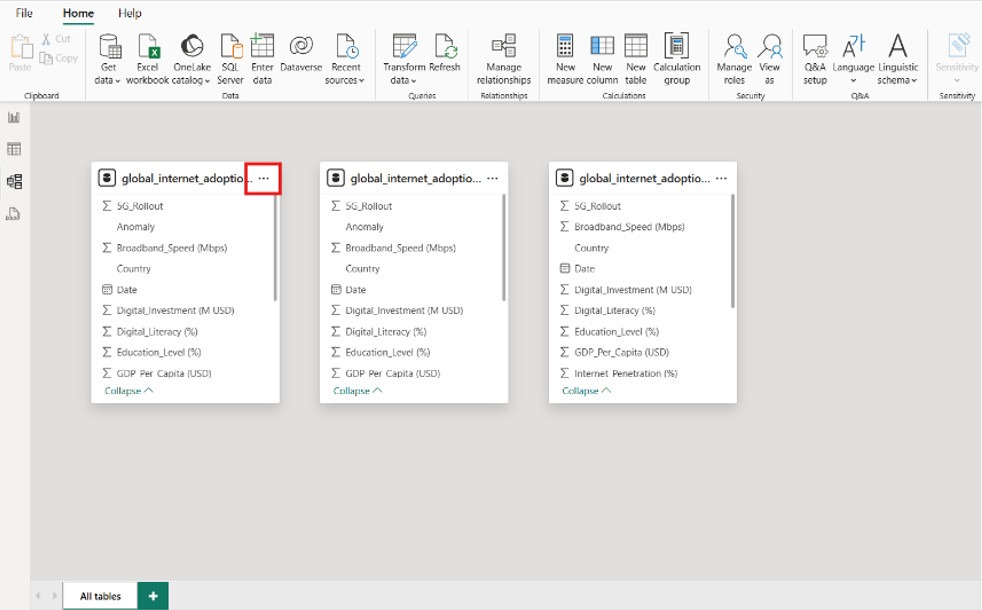Screen dimensions: 982x610
Task: Add a new model layout with plus button
Action: click(152, 596)
